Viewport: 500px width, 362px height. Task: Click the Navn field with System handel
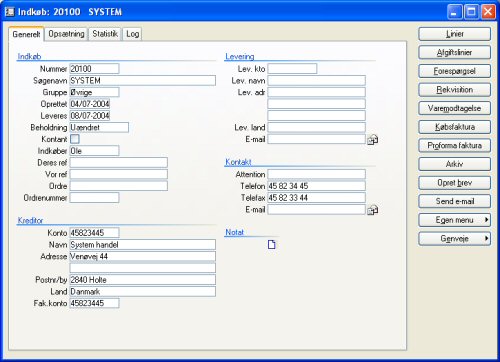(x=143, y=244)
